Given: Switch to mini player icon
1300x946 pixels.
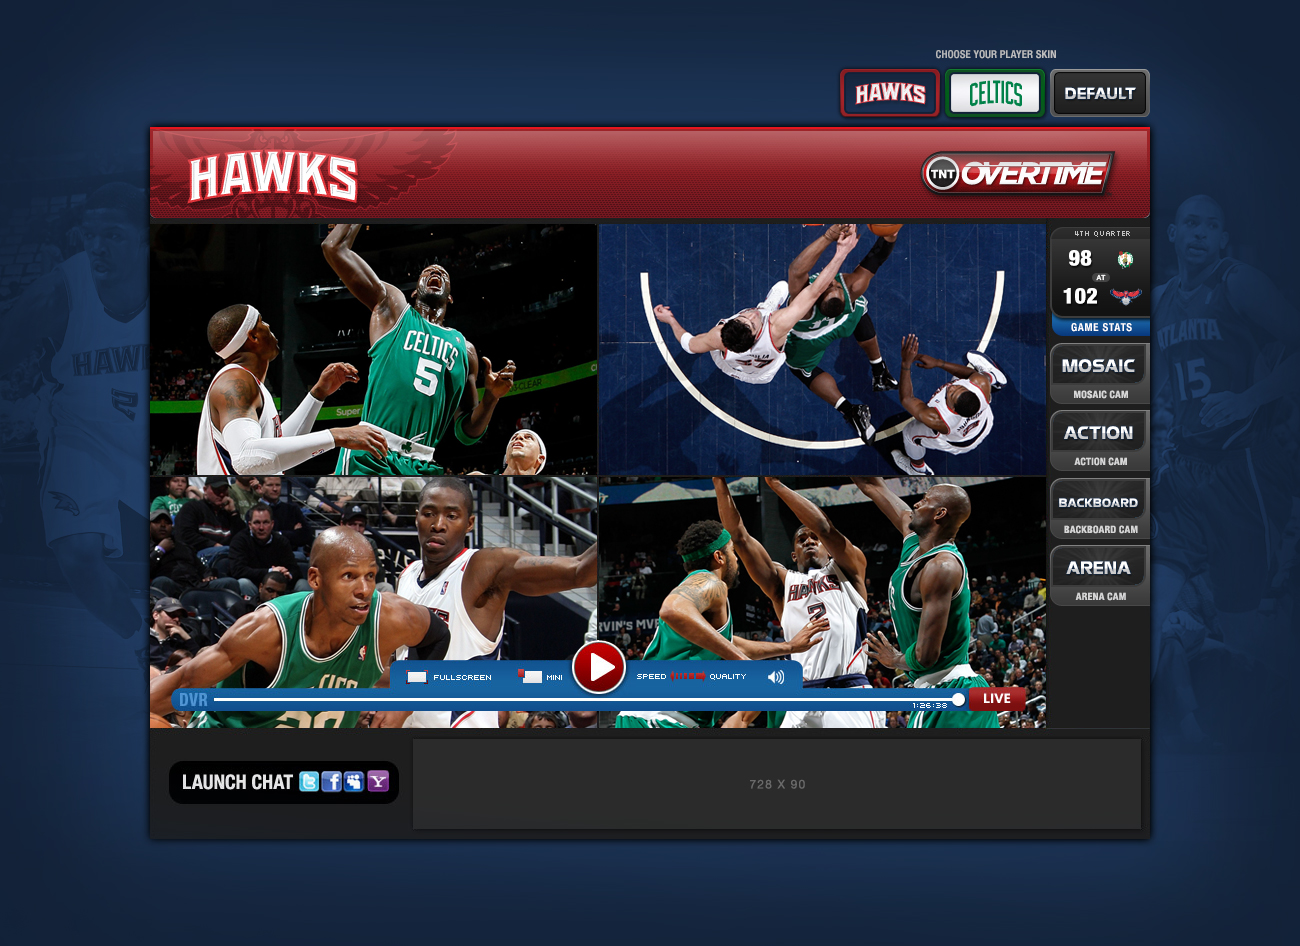Looking at the screenshot, I should (x=530, y=677).
